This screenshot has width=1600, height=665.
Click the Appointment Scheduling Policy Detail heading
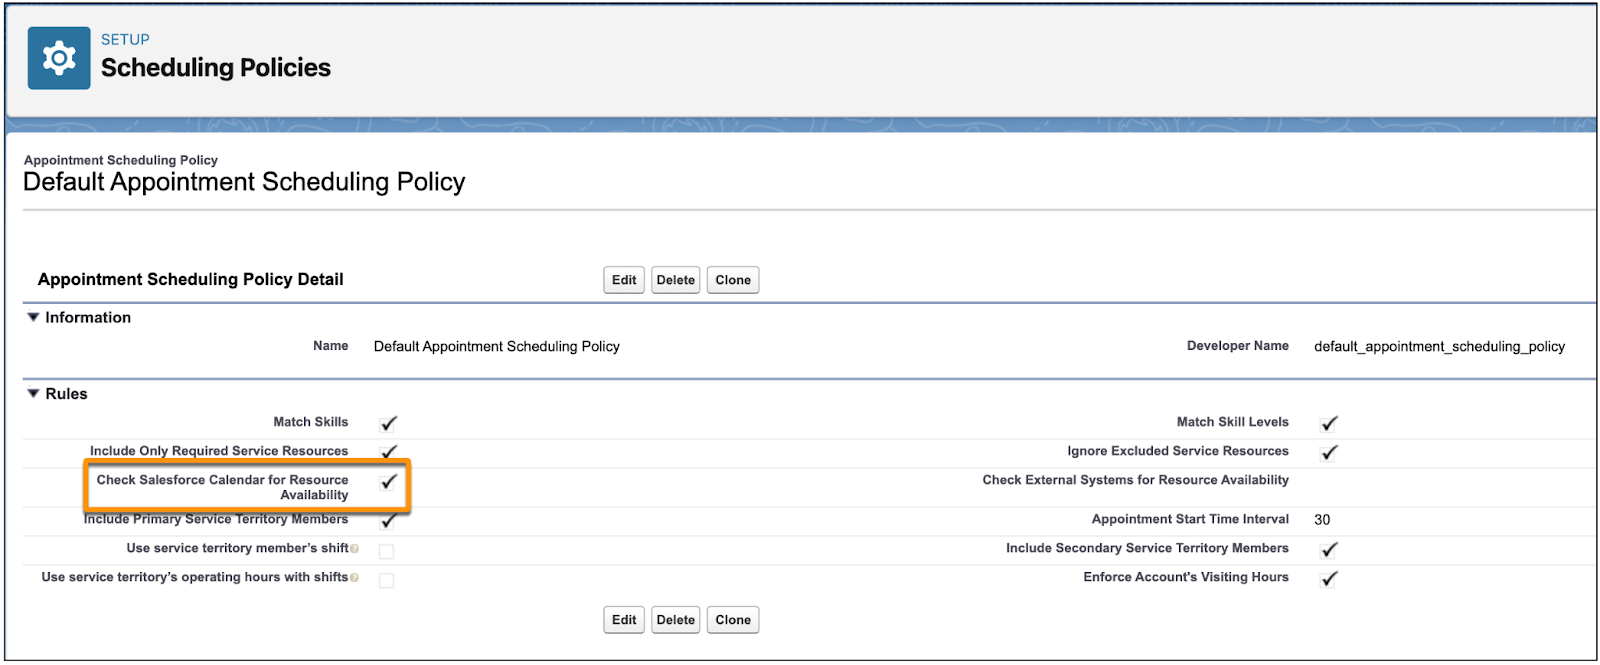point(191,280)
